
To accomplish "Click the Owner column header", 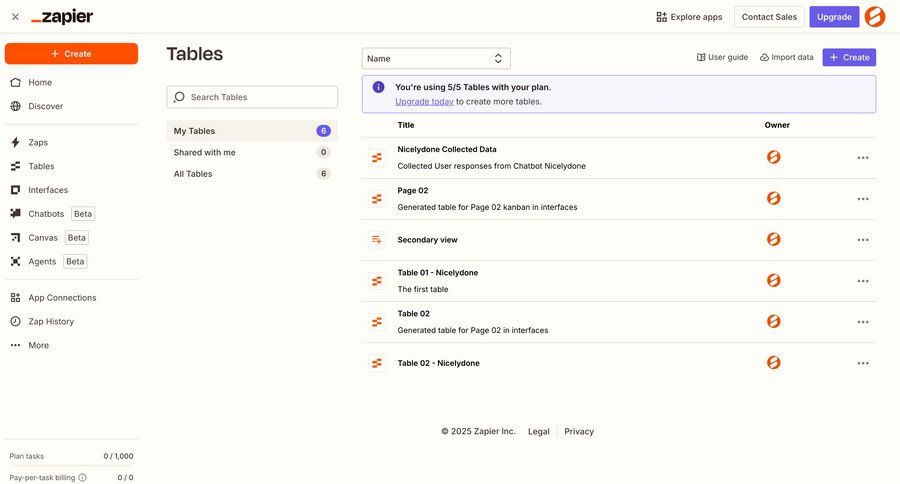I will click(x=777, y=125).
